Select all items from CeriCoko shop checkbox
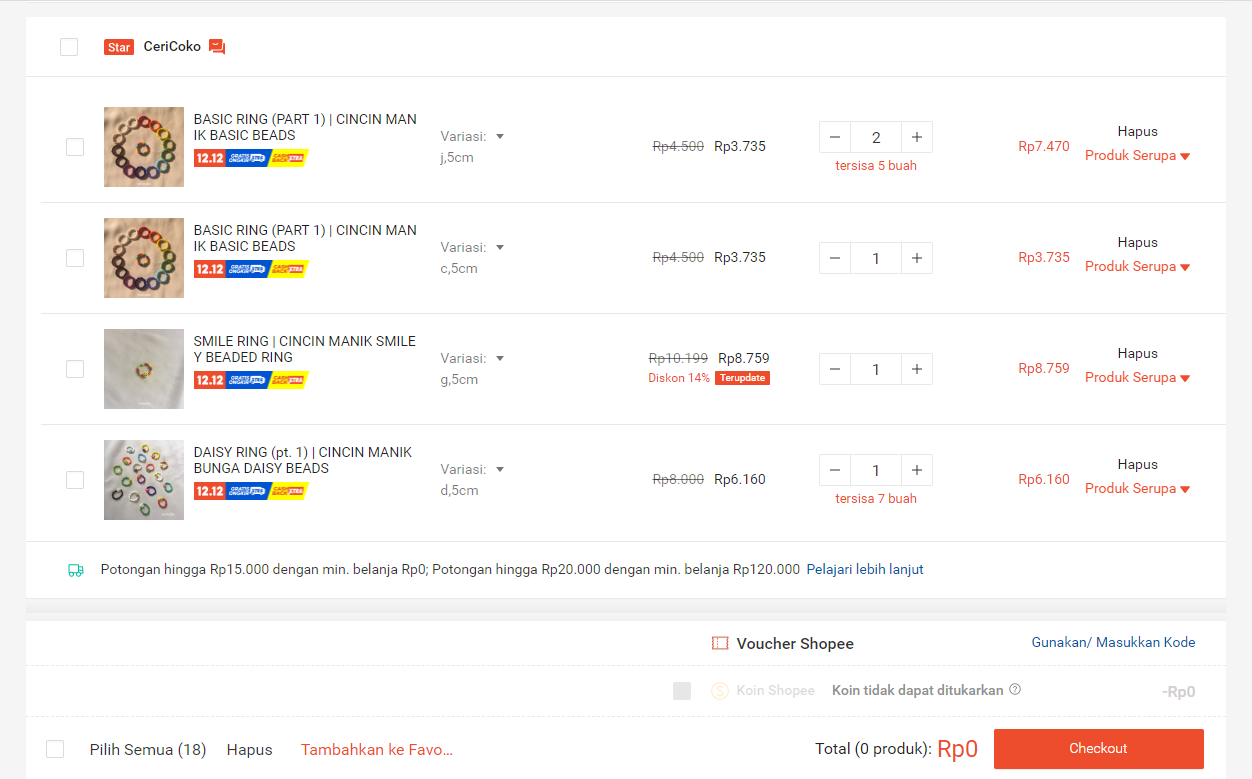 point(69,47)
